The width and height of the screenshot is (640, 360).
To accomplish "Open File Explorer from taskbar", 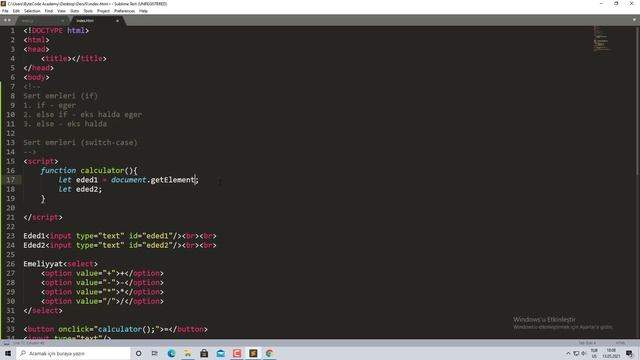I will (x=188, y=353).
